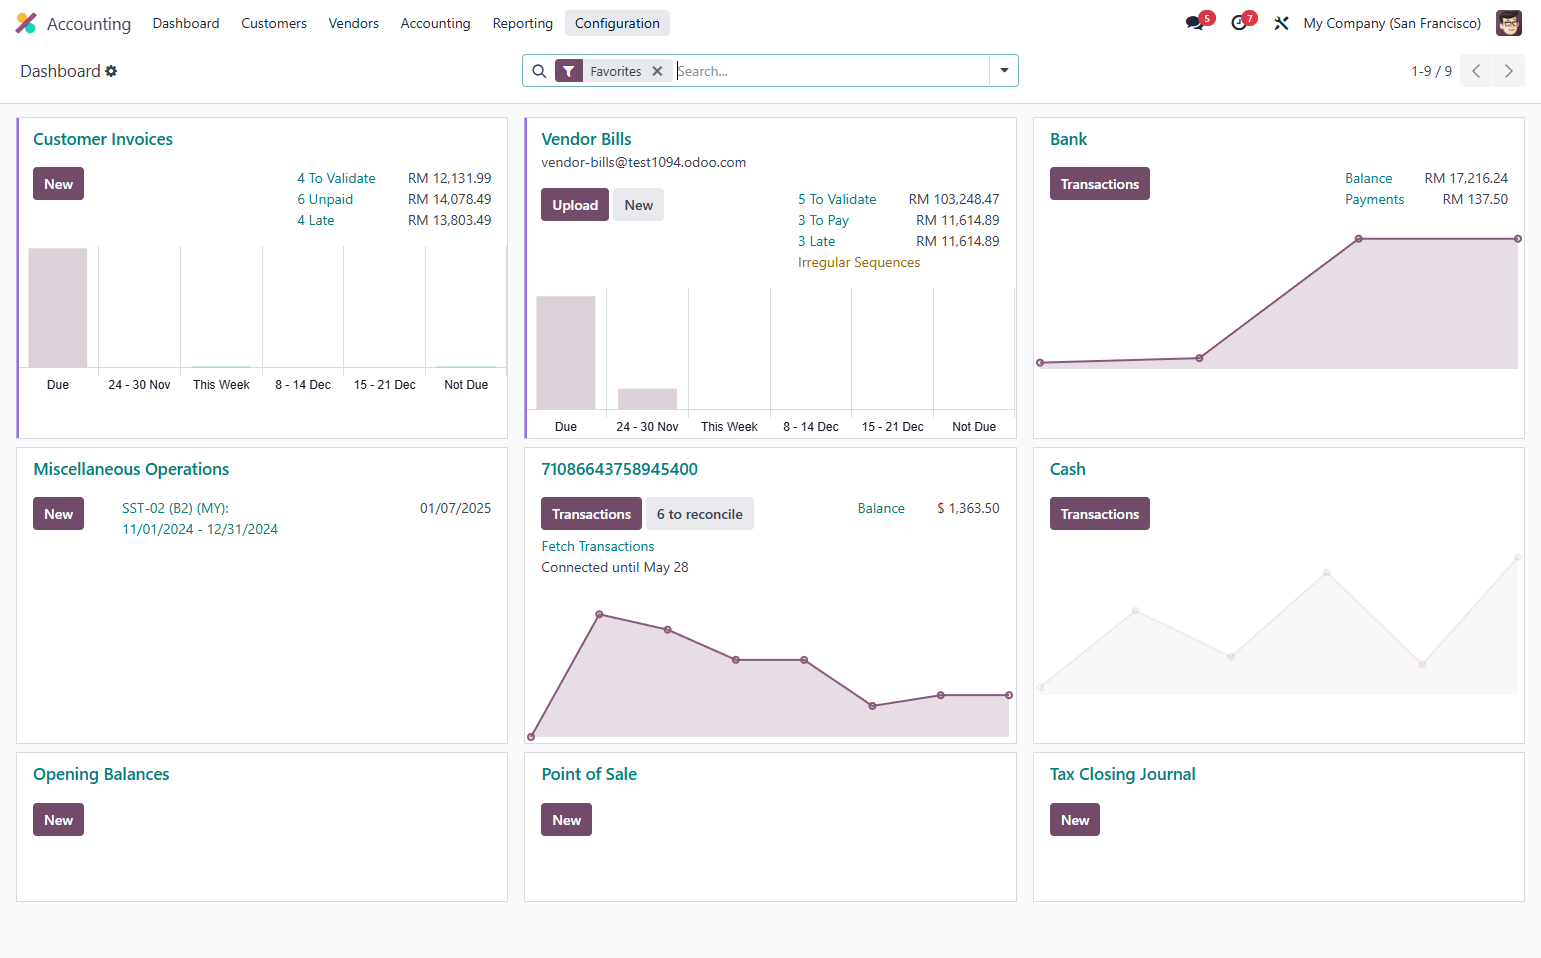Click the Fetch Transactions link

598,546
